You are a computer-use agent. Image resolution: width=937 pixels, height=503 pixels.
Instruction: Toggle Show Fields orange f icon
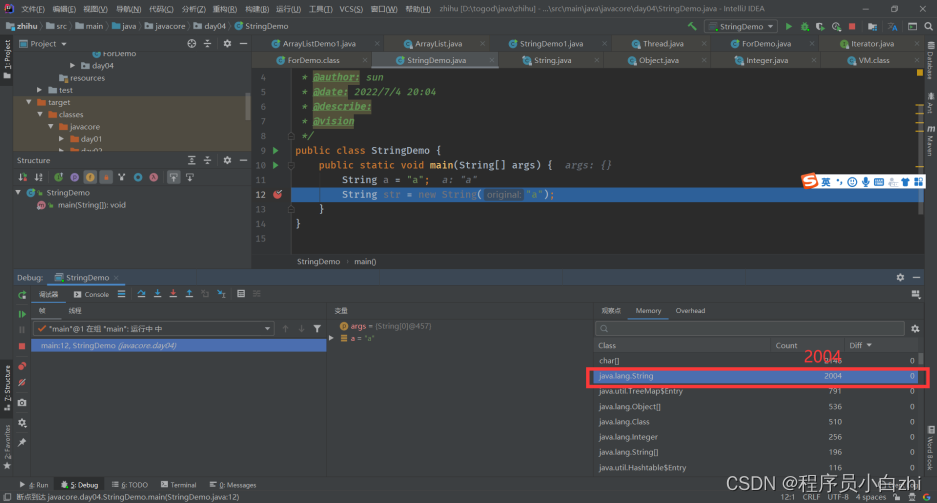pyautogui.click(x=90, y=177)
